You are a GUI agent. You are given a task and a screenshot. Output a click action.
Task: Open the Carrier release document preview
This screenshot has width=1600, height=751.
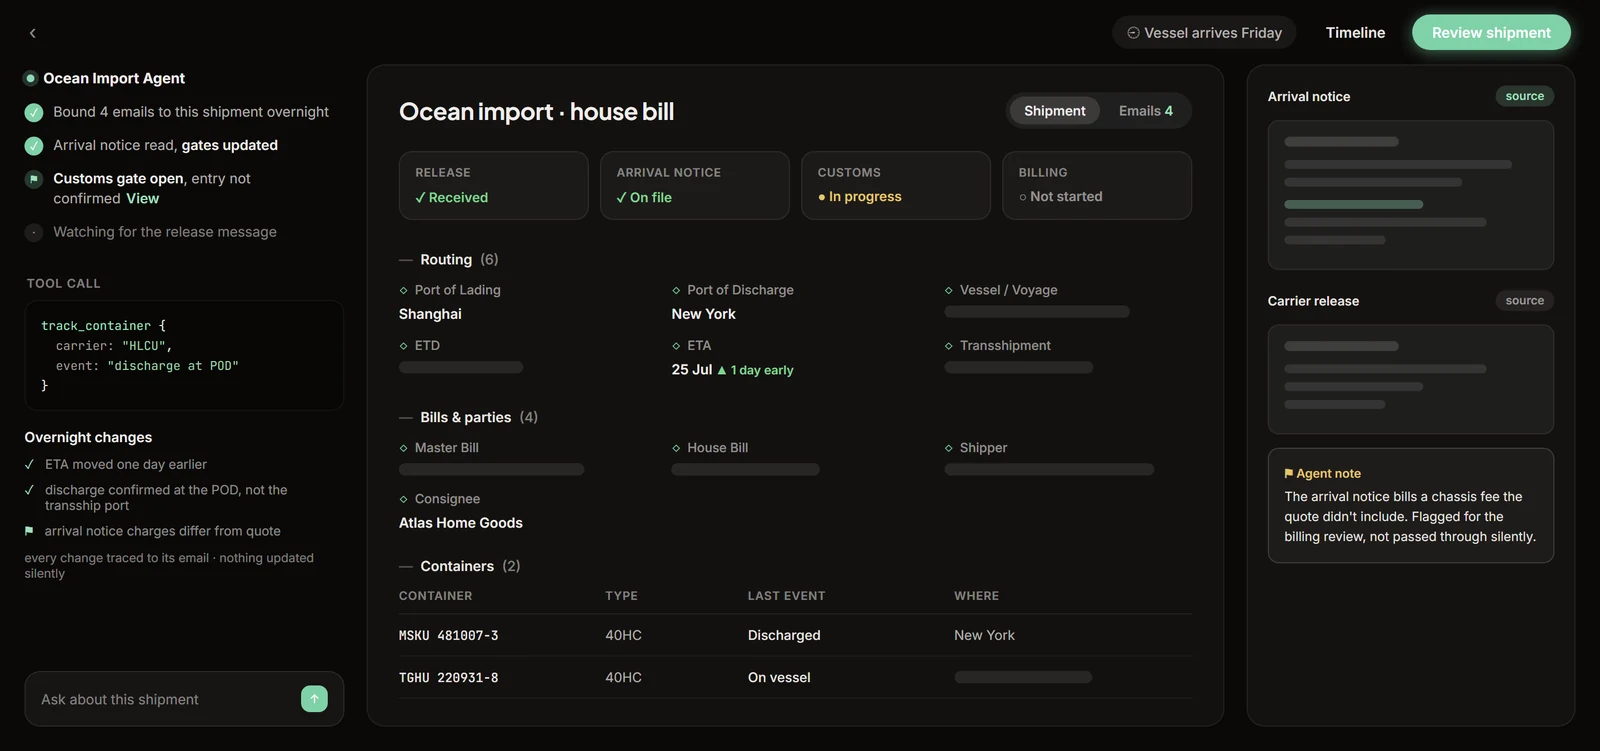[1410, 379]
